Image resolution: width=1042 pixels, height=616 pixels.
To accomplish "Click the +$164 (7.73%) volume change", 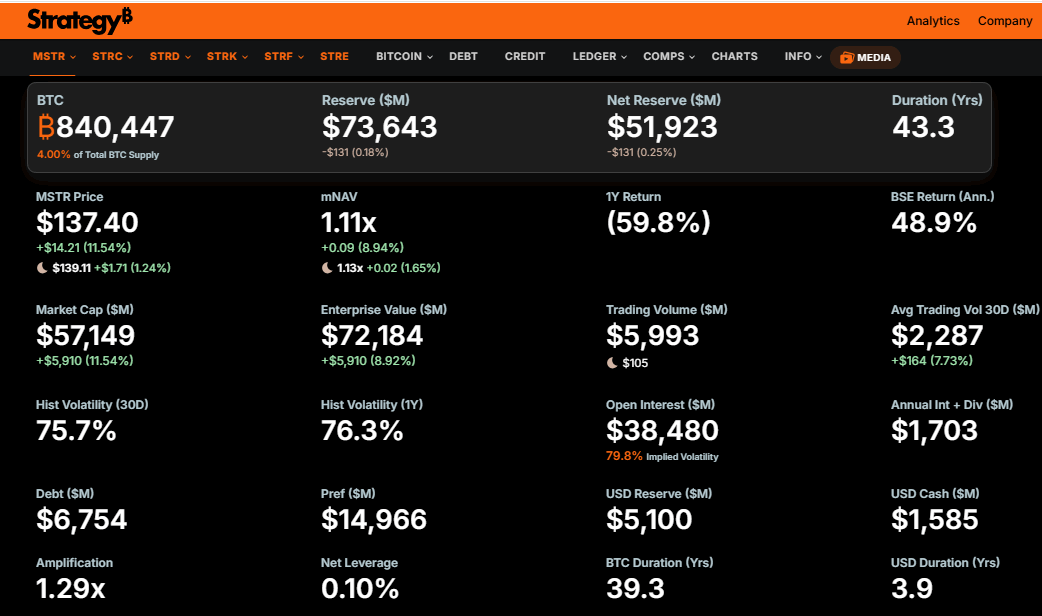I will 932,361.
